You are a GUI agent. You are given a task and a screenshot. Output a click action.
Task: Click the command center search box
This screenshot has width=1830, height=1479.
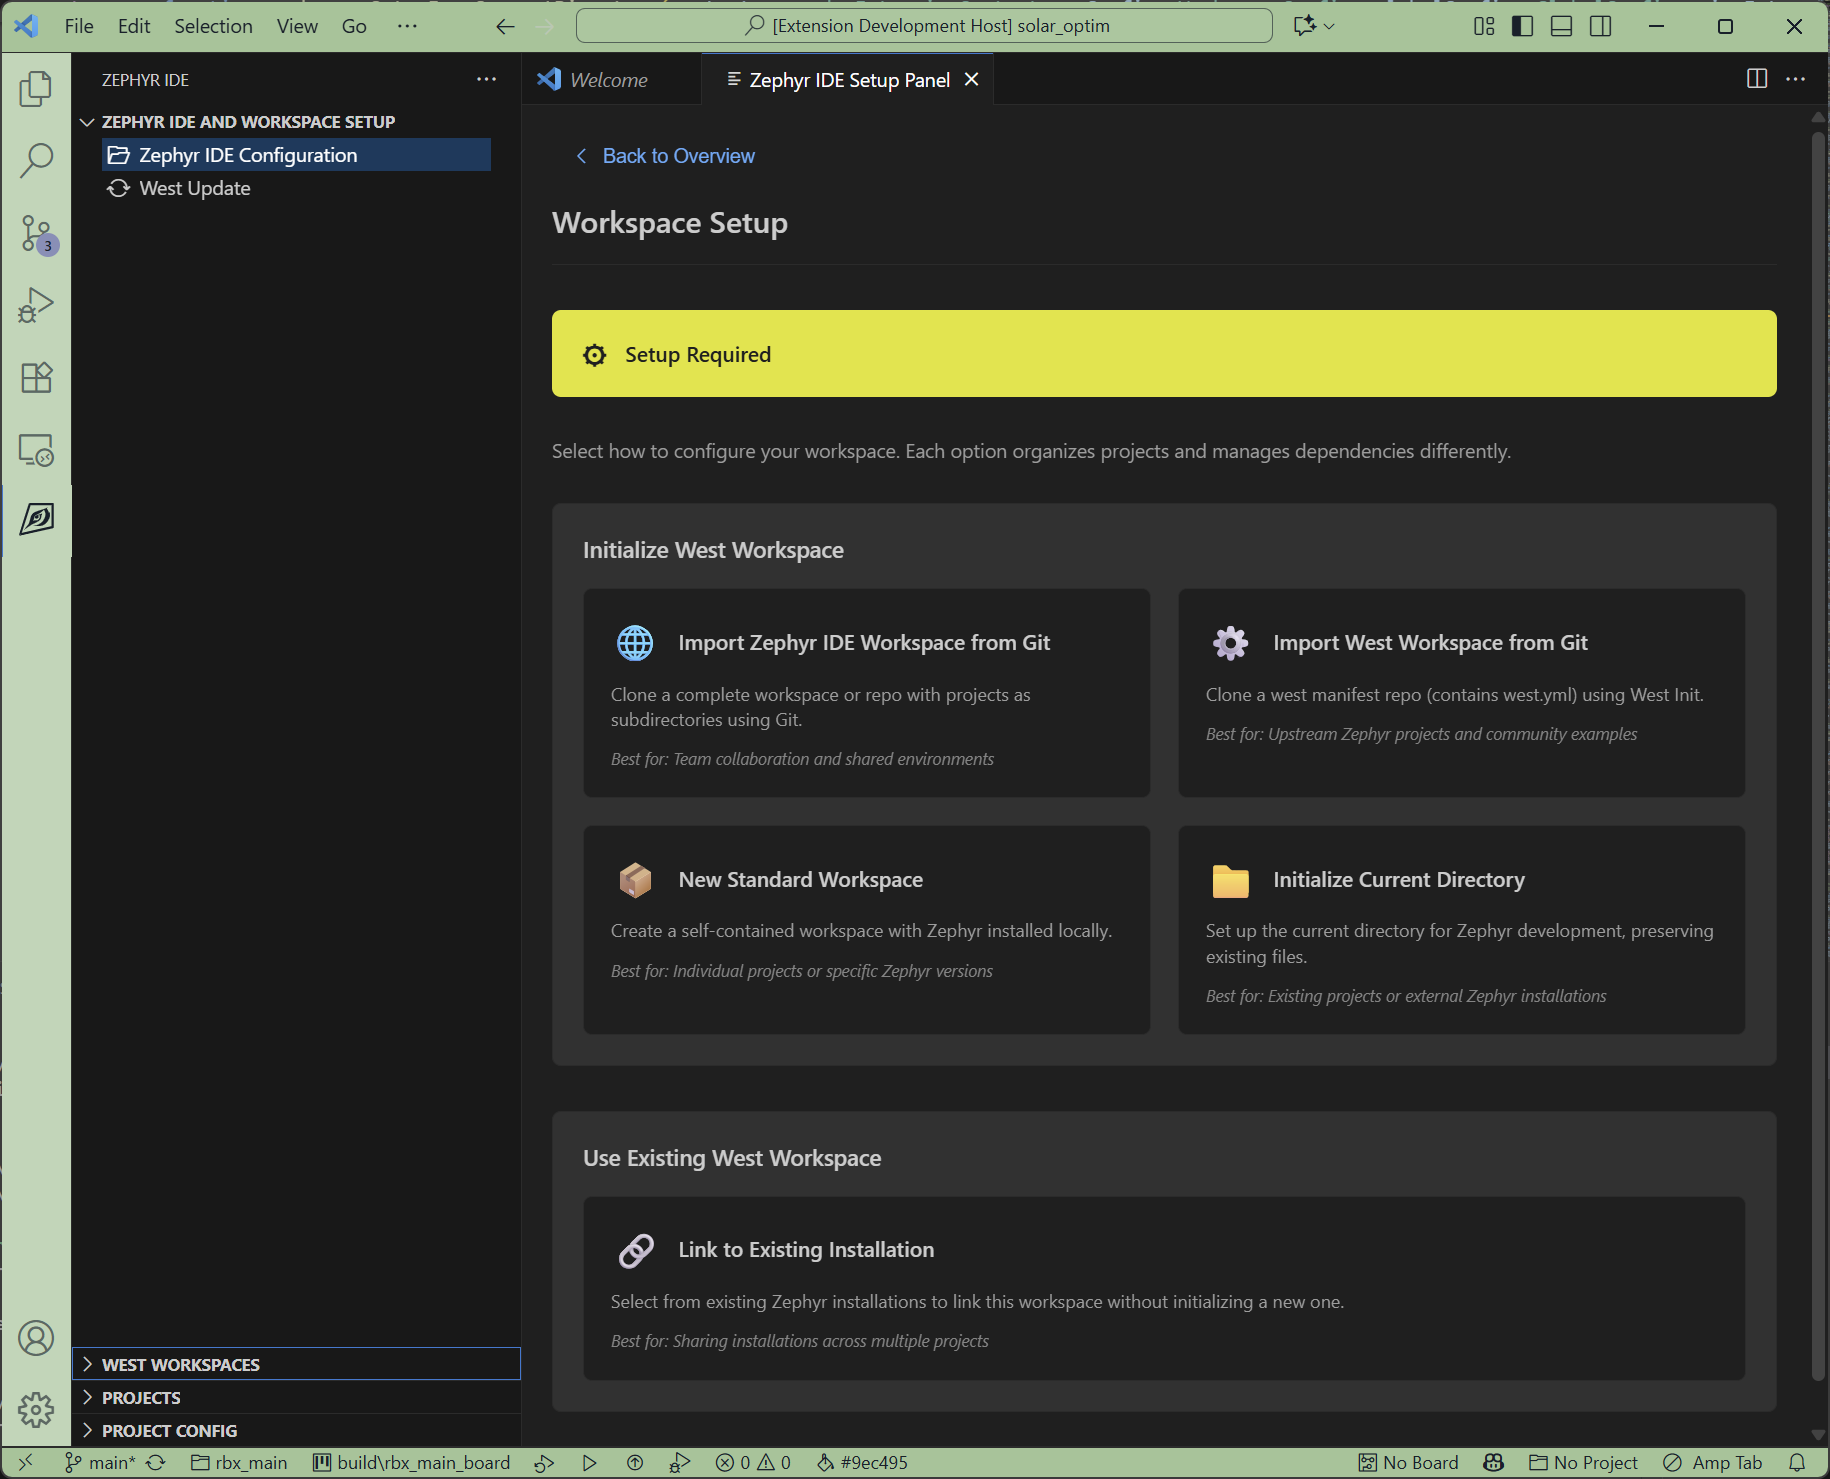click(x=924, y=26)
